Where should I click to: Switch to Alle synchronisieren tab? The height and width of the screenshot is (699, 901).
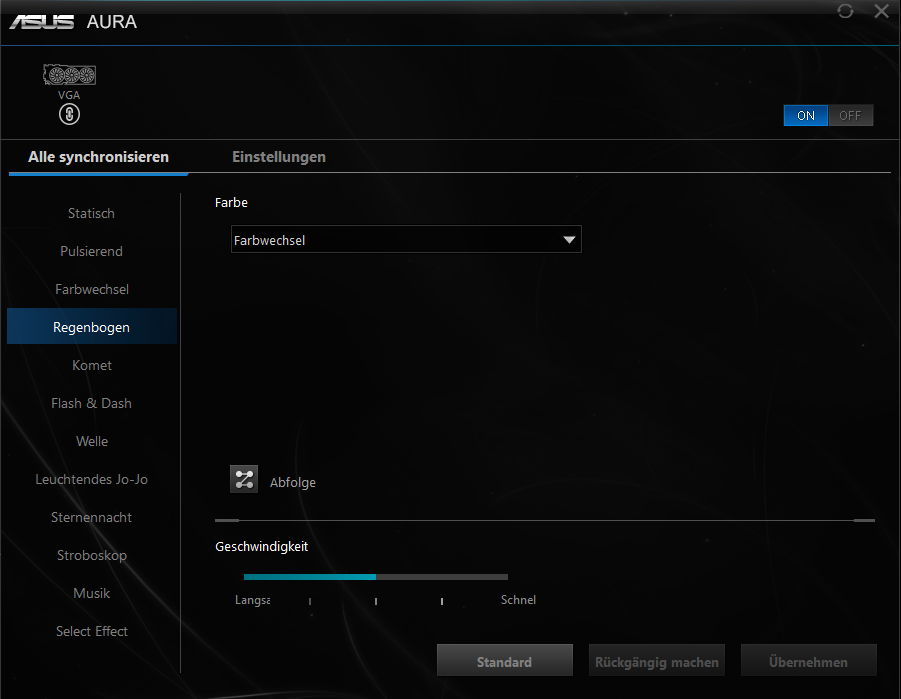98,157
